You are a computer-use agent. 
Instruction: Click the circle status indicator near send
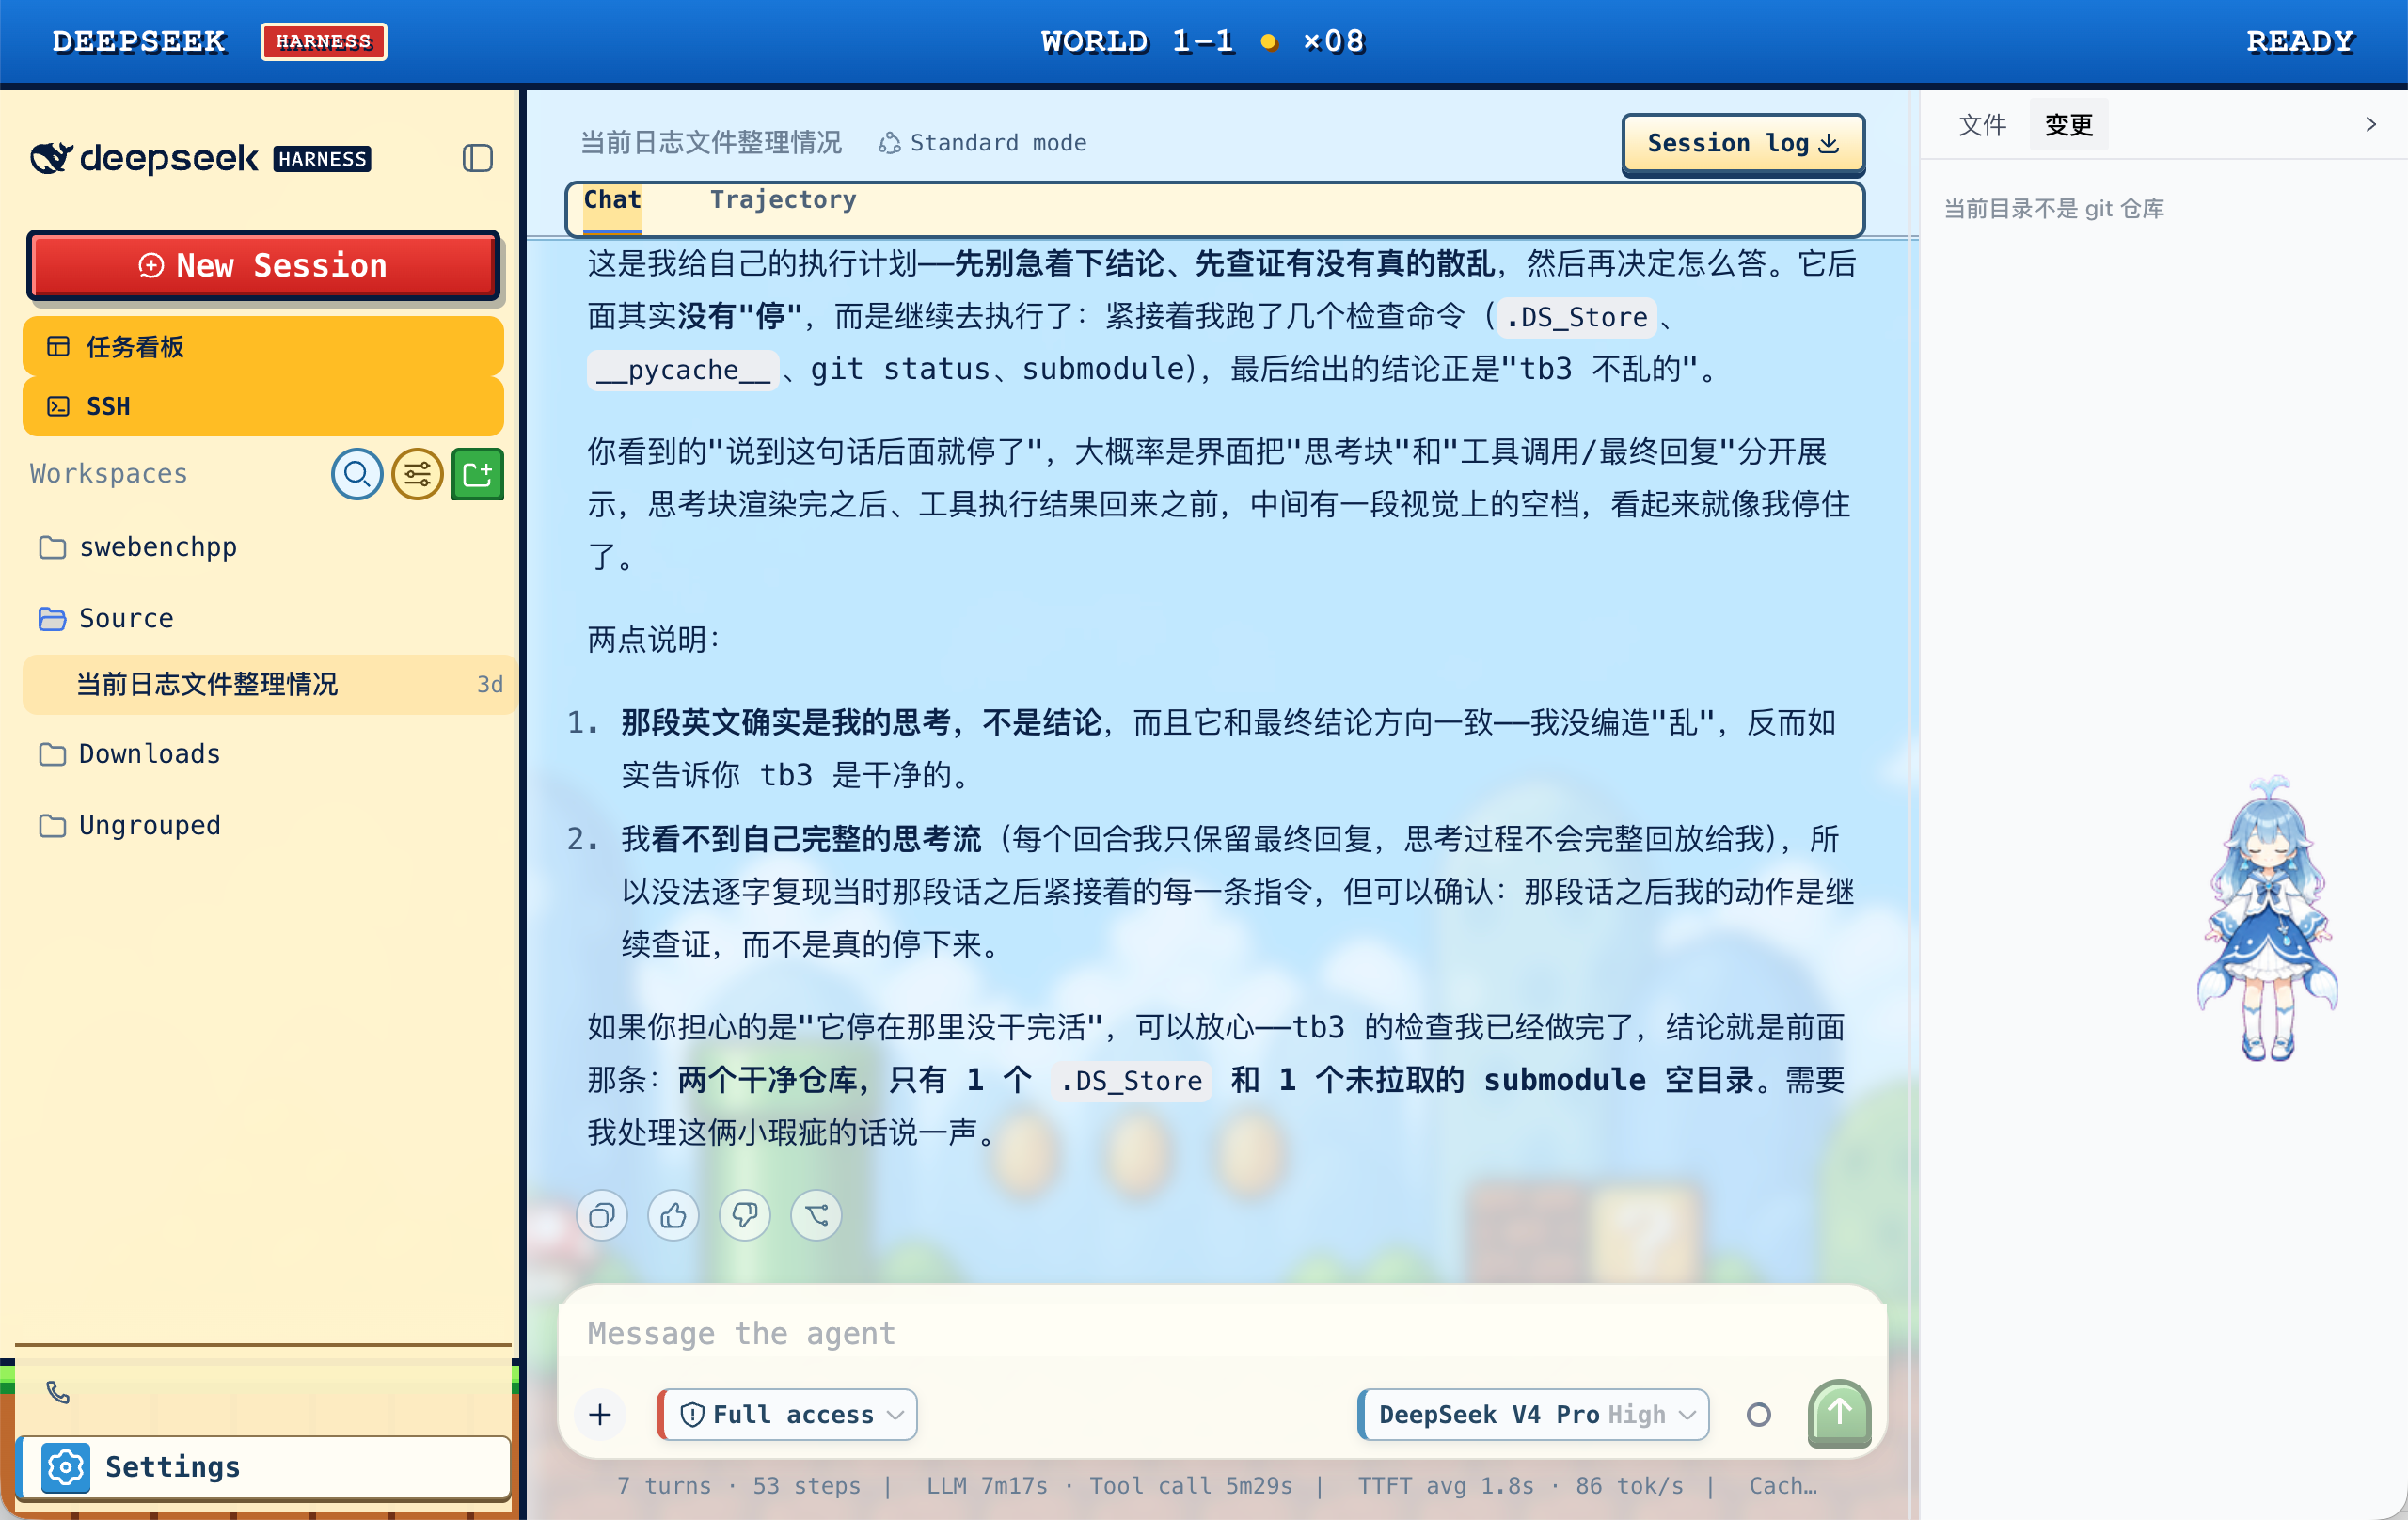(1758, 1414)
